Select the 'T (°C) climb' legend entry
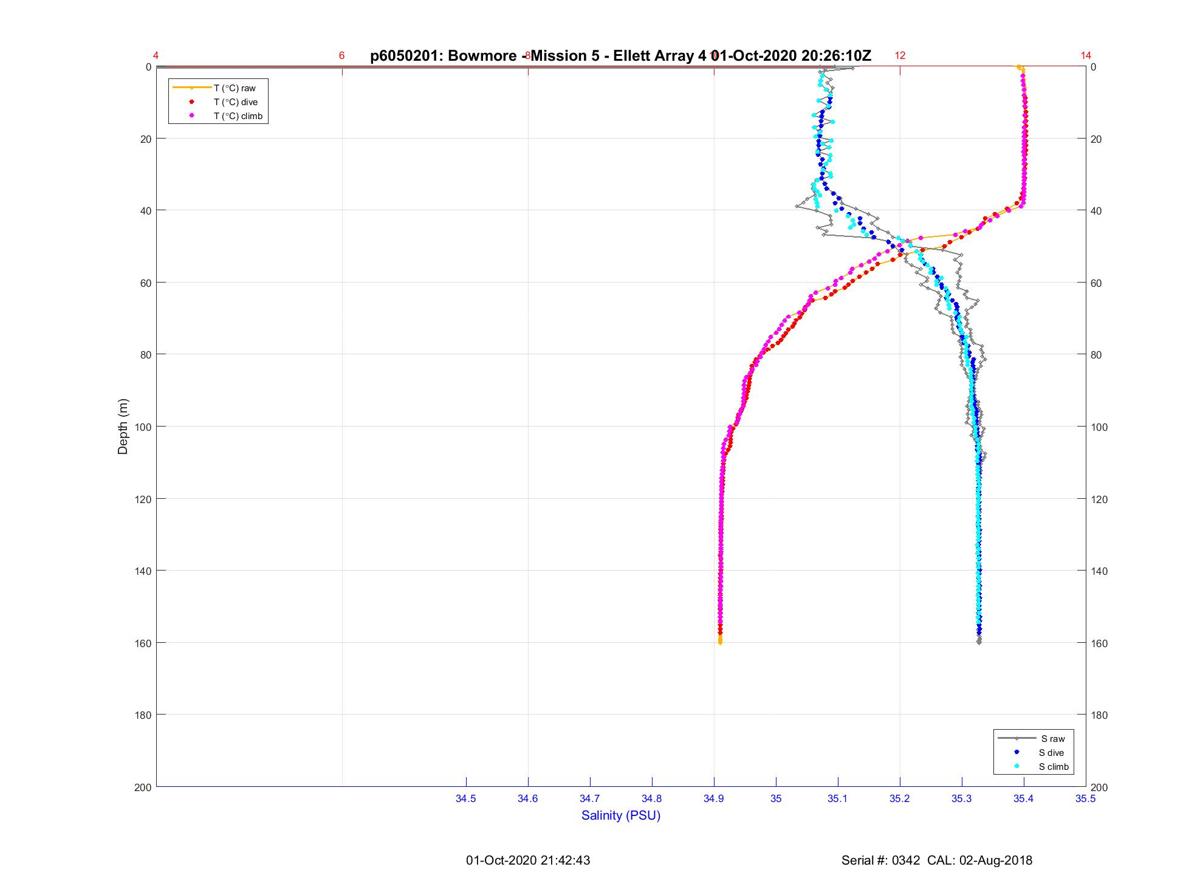The image size is (1200, 885). [x=219, y=116]
